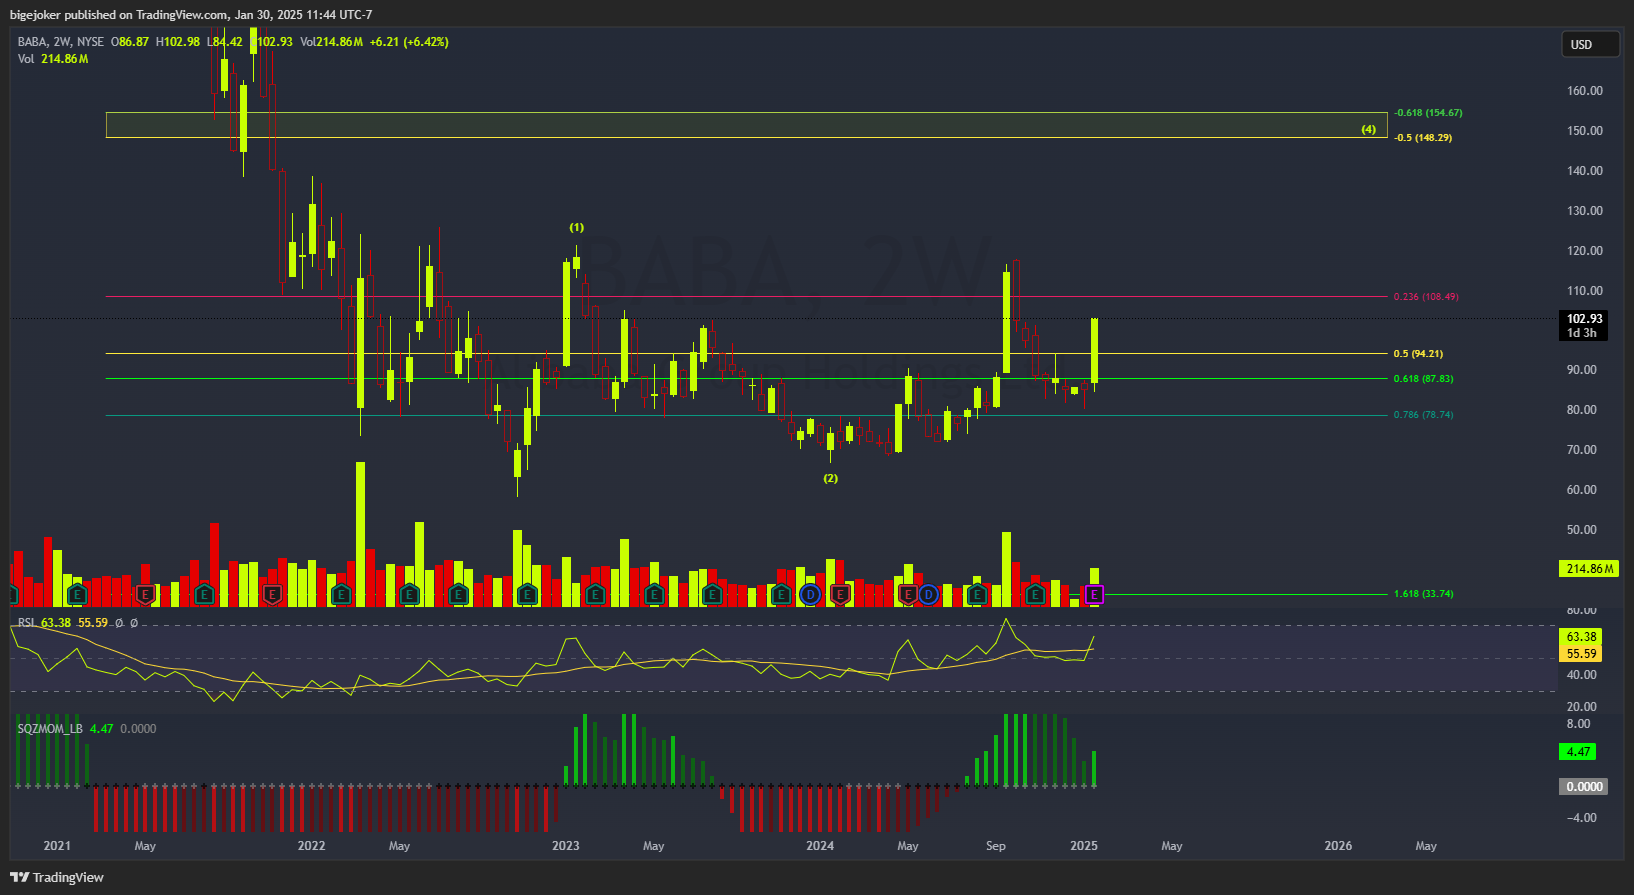Click the bigejoker author name
This screenshot has width=1634, height=895.
click(35, 15)
